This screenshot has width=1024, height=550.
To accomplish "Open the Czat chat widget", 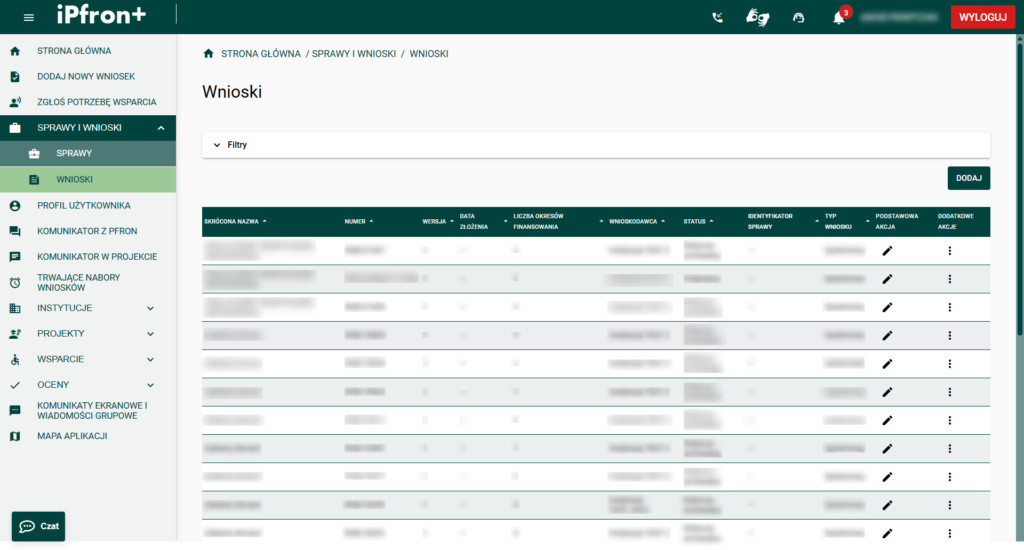I will pos(38,526).
